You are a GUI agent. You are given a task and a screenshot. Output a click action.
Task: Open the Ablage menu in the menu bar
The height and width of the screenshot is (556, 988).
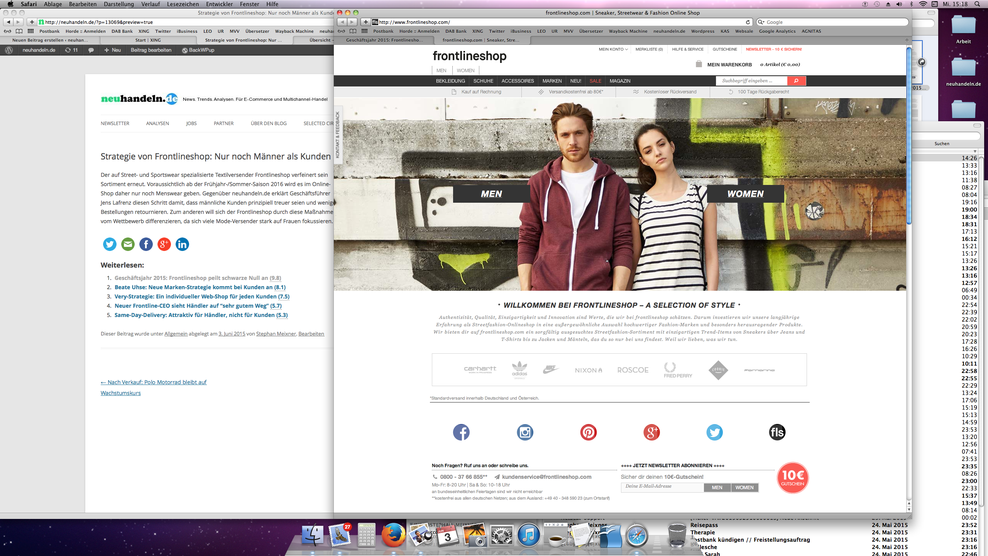pyautogui.click(x=53, y=4)
